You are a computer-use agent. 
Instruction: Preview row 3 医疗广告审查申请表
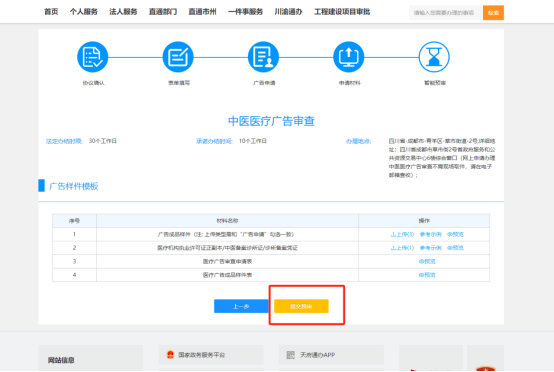427,261
